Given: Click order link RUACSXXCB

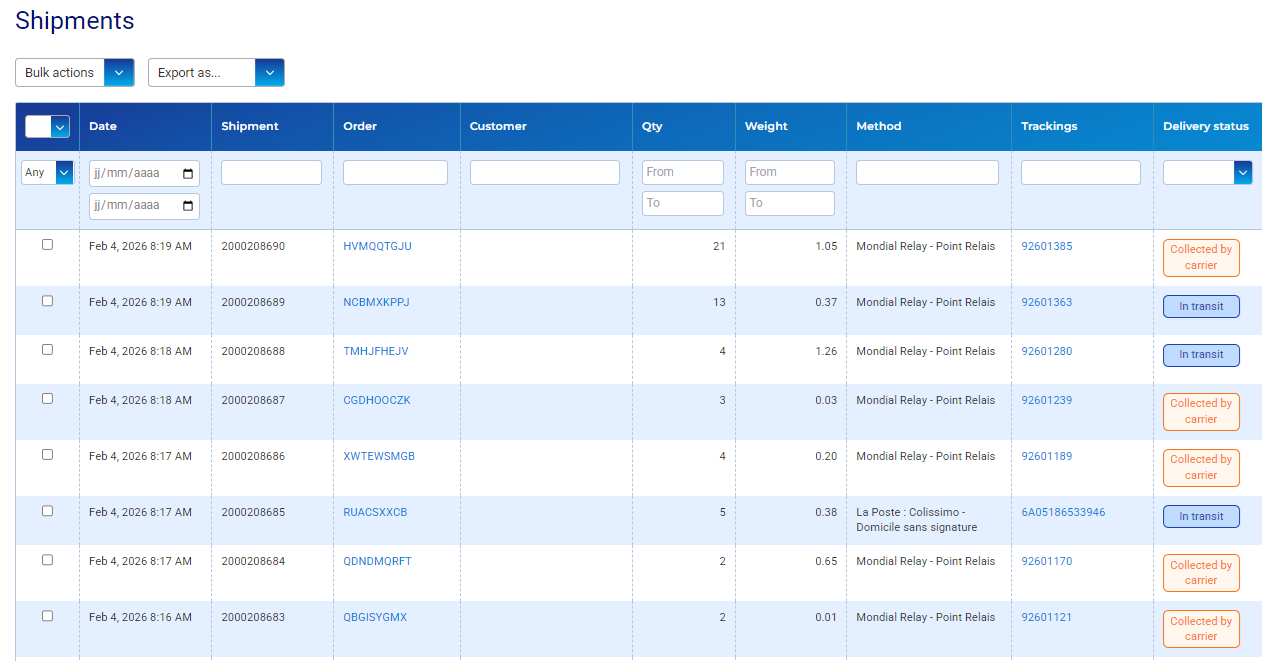Looking at the screenshot, I should [375, 512].
